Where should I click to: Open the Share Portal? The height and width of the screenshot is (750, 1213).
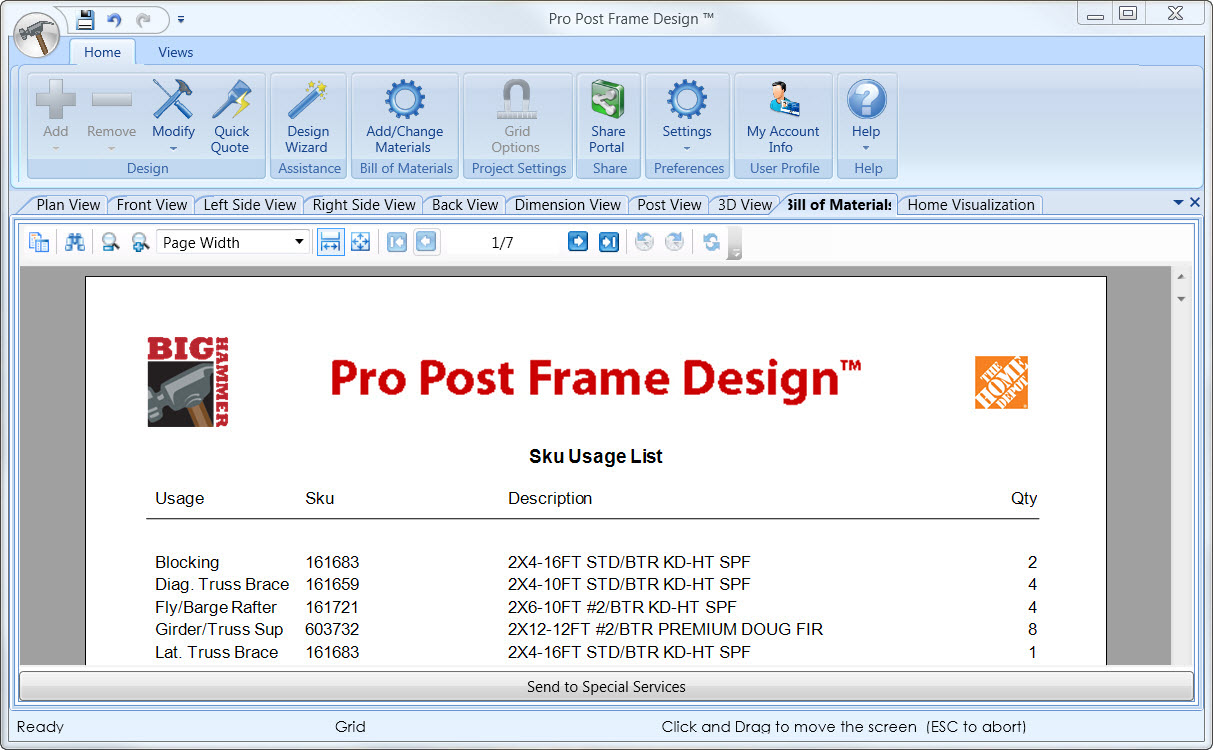pos(607,117)
